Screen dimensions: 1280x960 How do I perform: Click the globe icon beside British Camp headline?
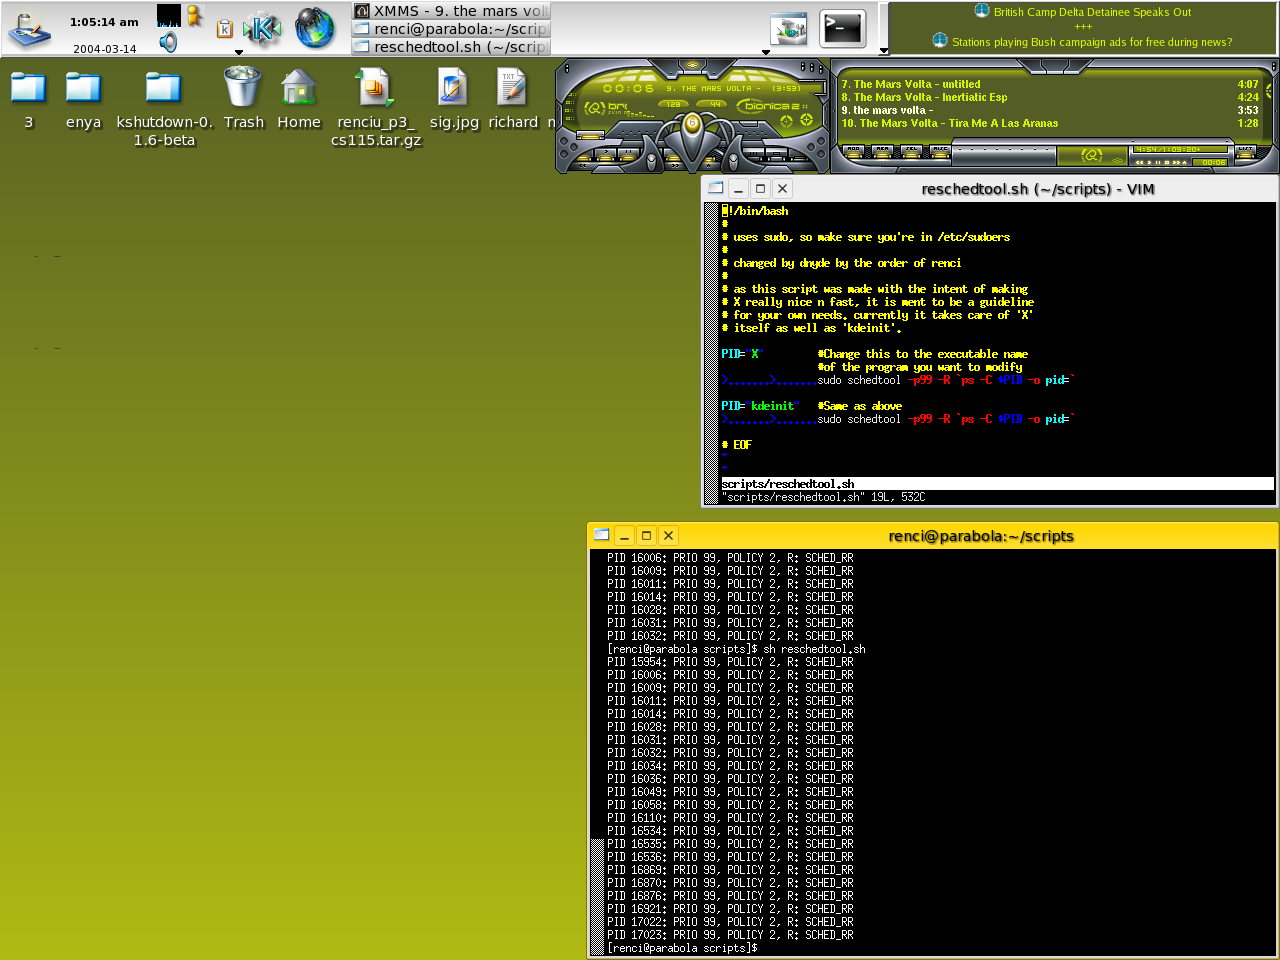tap(982, 11)
